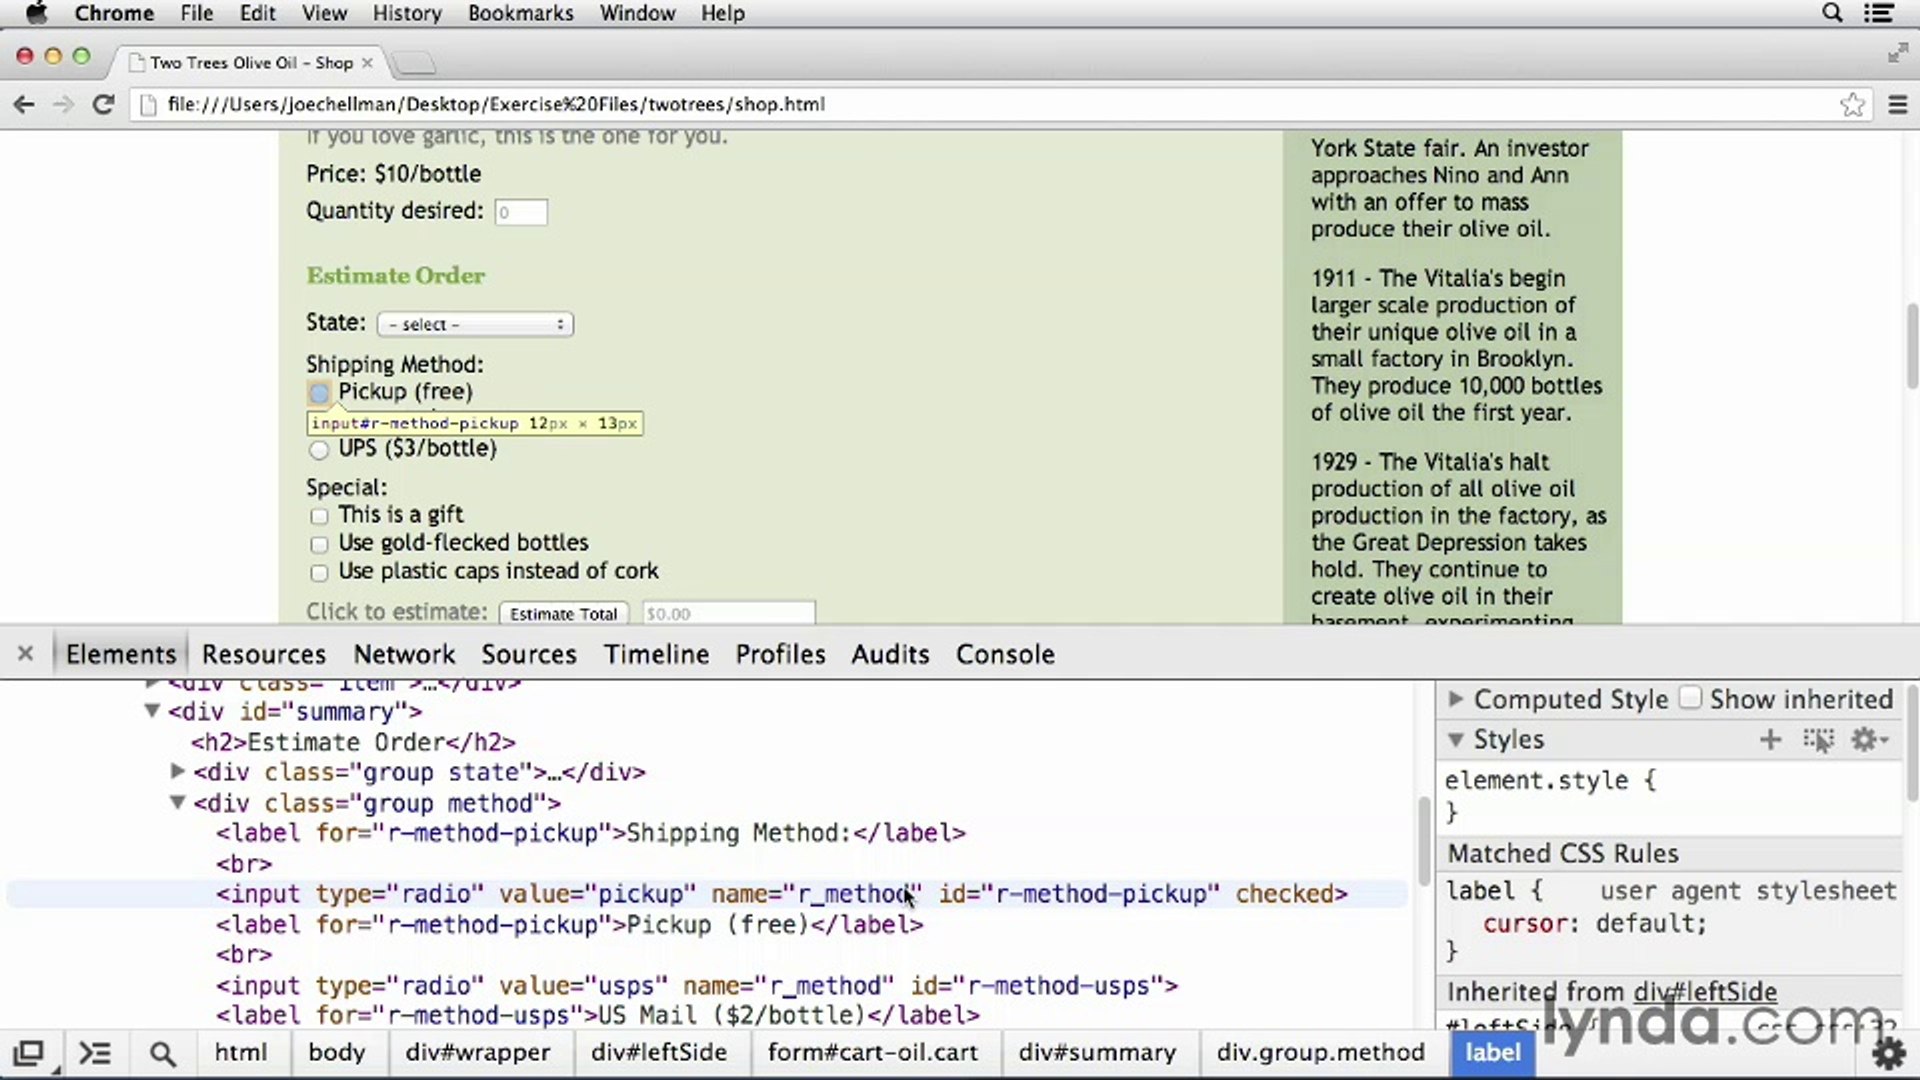
Task: Reload the page with the refresh icon
Action: [x=103, y=104]
